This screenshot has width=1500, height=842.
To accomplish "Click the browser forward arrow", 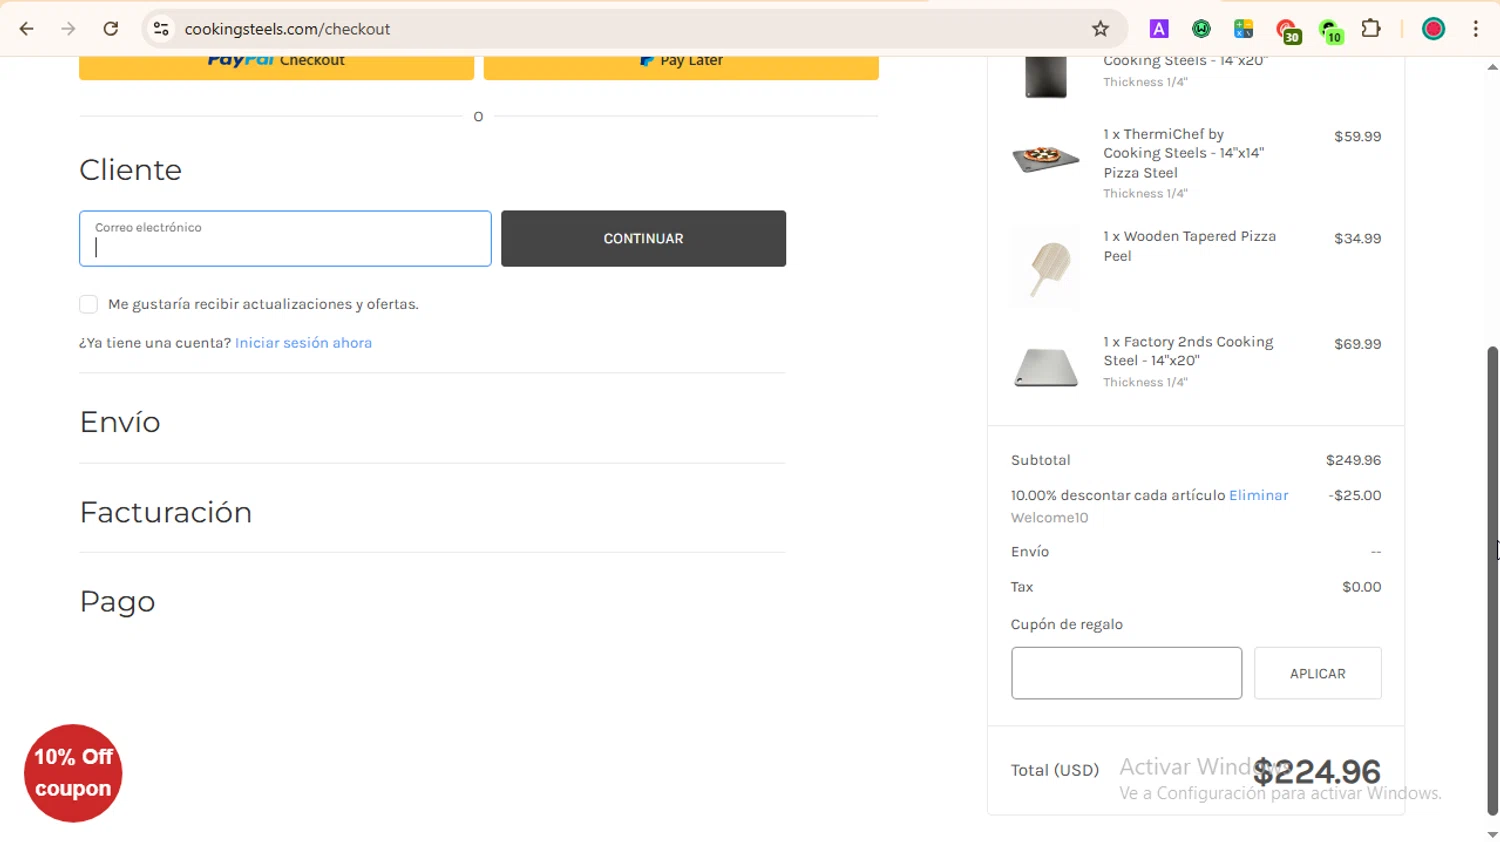I will click(68, 29).
